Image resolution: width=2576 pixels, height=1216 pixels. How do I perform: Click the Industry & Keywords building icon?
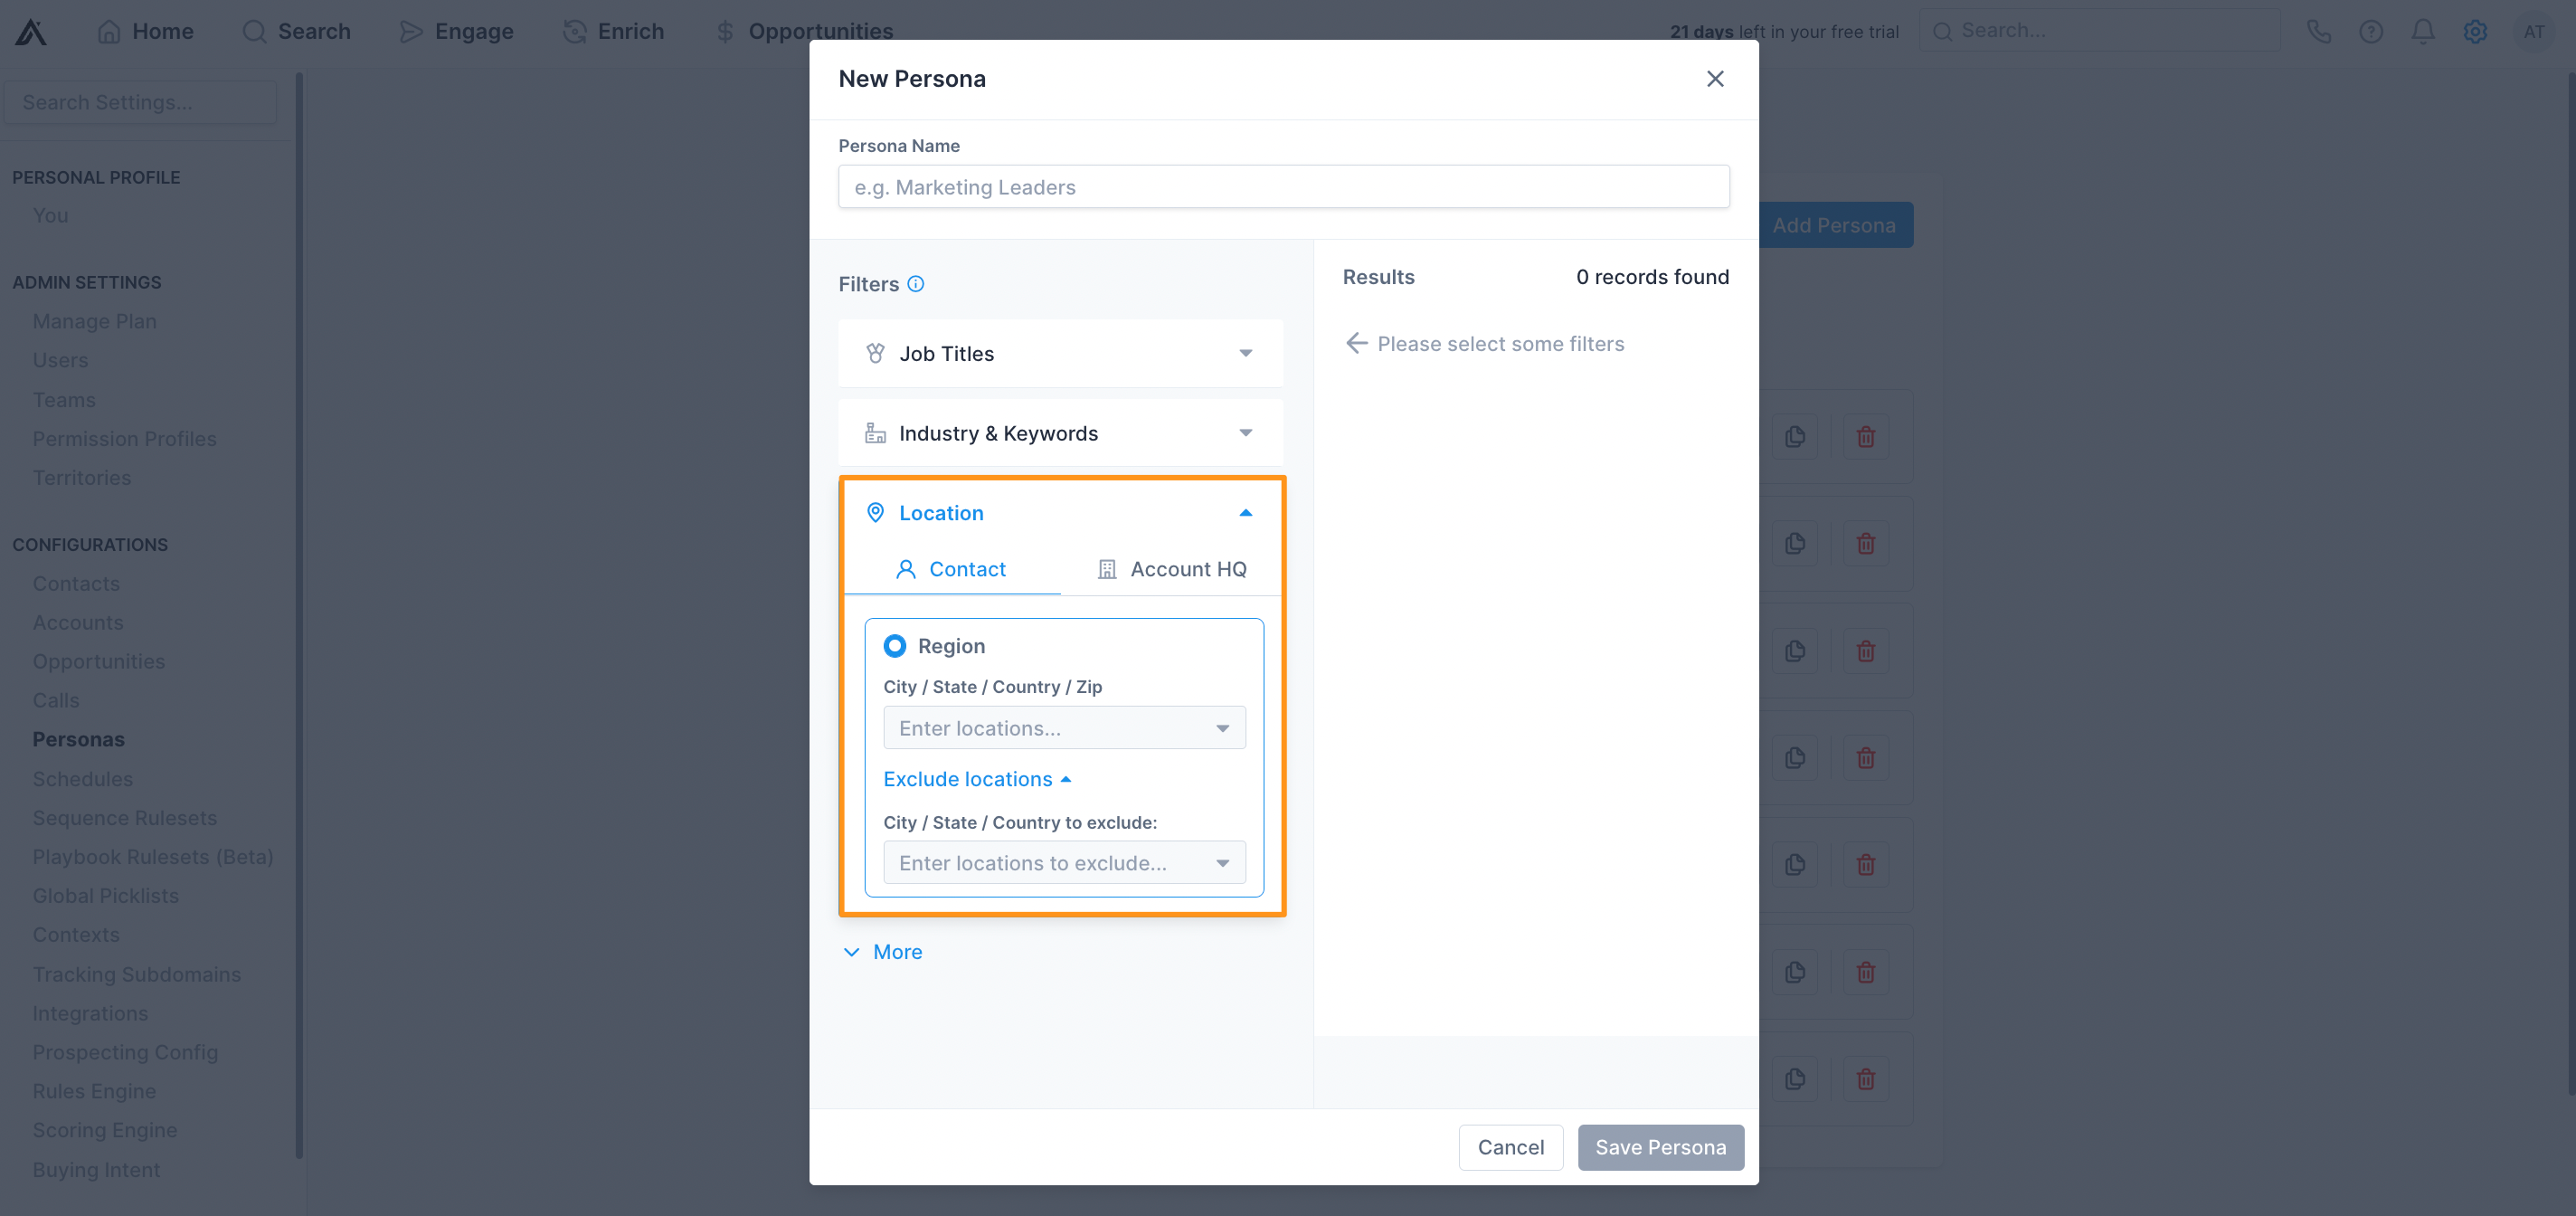tap(875, 433)
